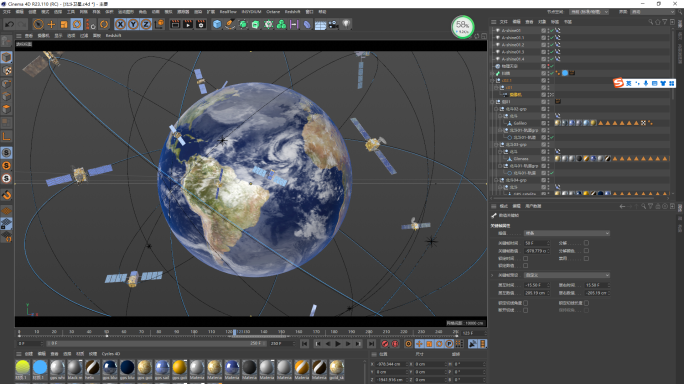Toggle the lock value checkbox

[526, 265]
